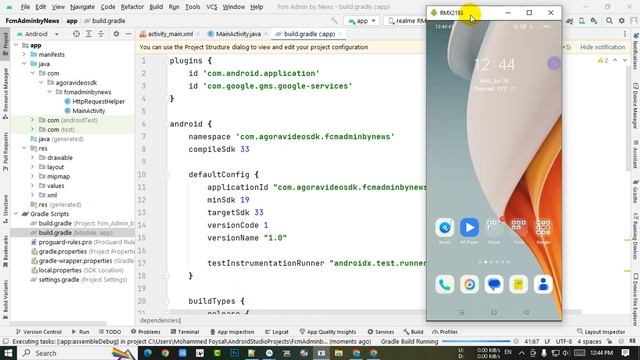Screen dimensions: 640x360
Task: Click the Select Opened File target icon
Action: pyautogui.click(x=76, y=34)
